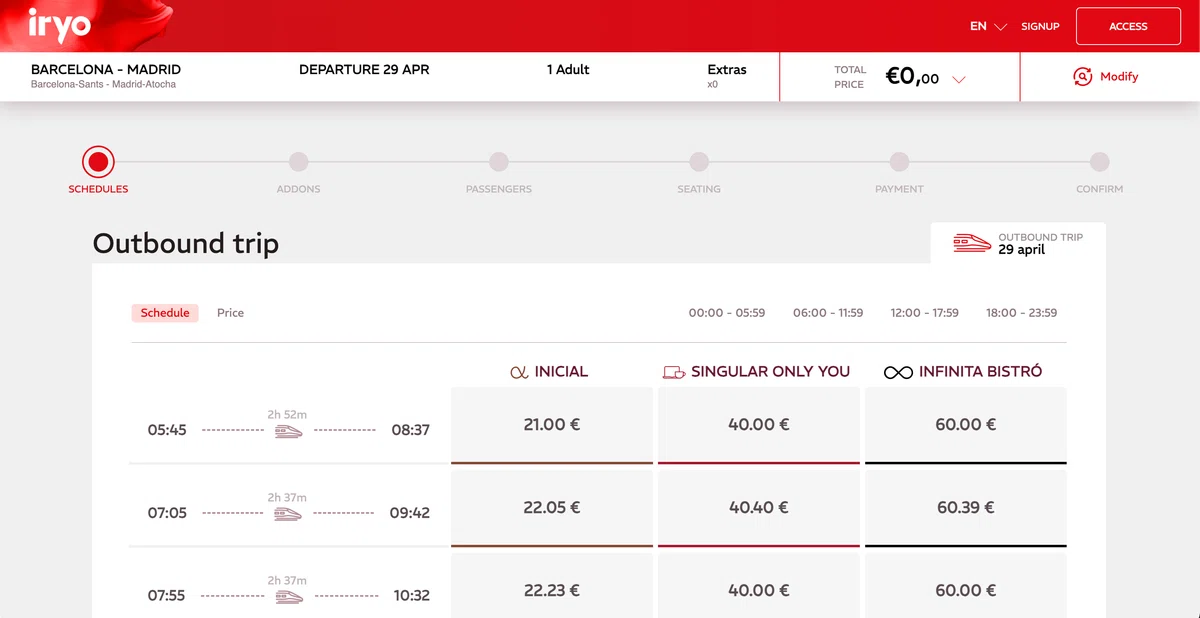Click the BARCELONA - MADRID route text
Screen dimensions: 1200x618
[106, 70]
